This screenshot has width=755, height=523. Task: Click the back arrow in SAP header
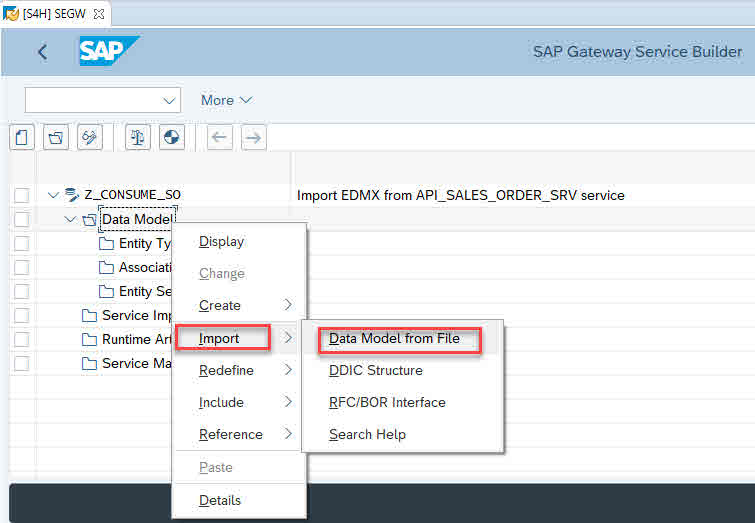pyautogui.click(x=42, y=52)
